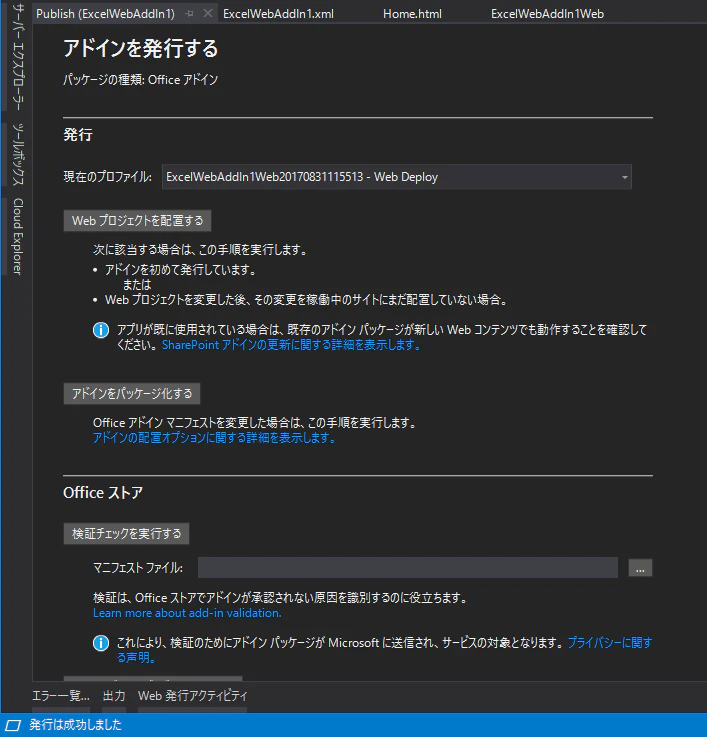Click the Web プロジェクトを配置する button
This screenshot has width=707, height=737.
(137, 220)
